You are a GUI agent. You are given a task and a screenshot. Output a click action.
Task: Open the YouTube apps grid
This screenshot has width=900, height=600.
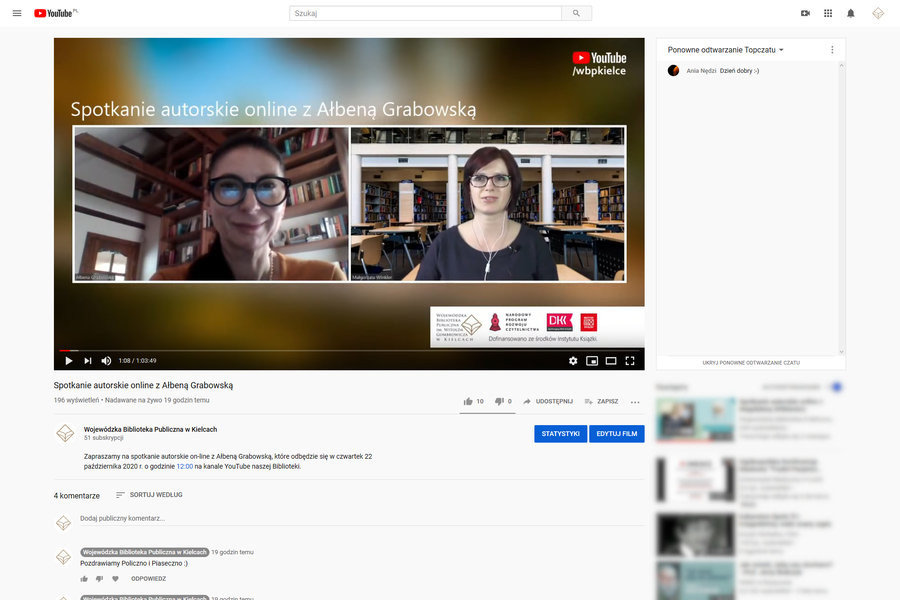(828, 13)
